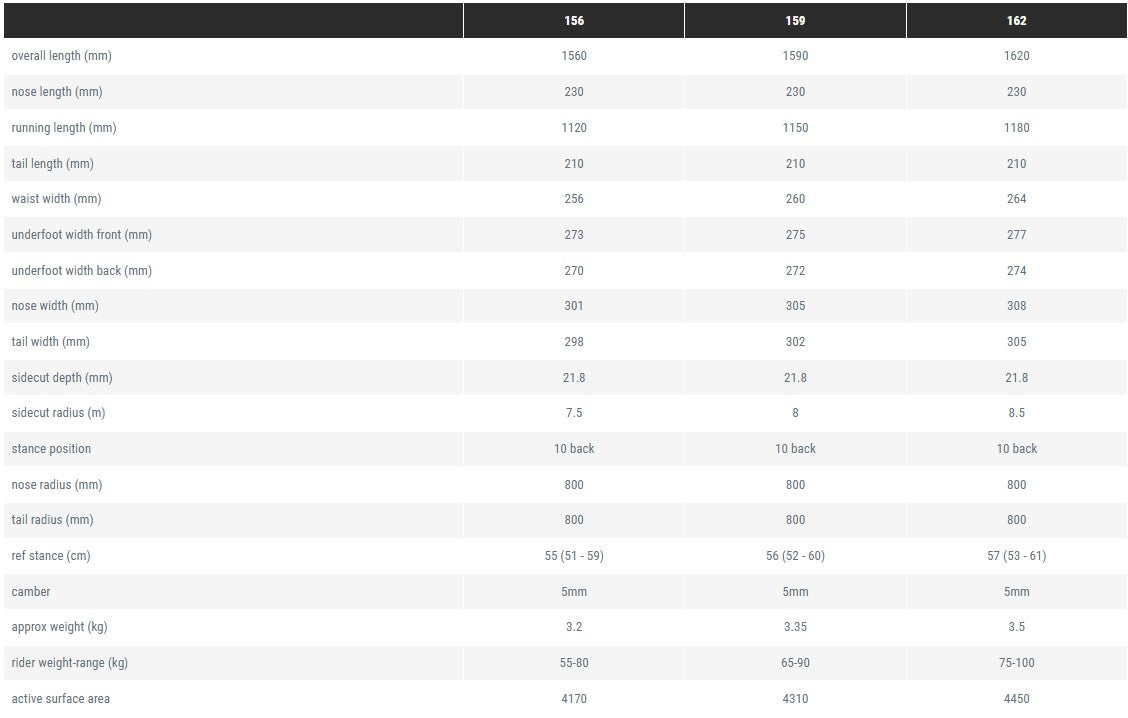This screenshot has height=718, width=1128.
Task: Click the waist width (mm) label
Action: click(x=56, y=199)
